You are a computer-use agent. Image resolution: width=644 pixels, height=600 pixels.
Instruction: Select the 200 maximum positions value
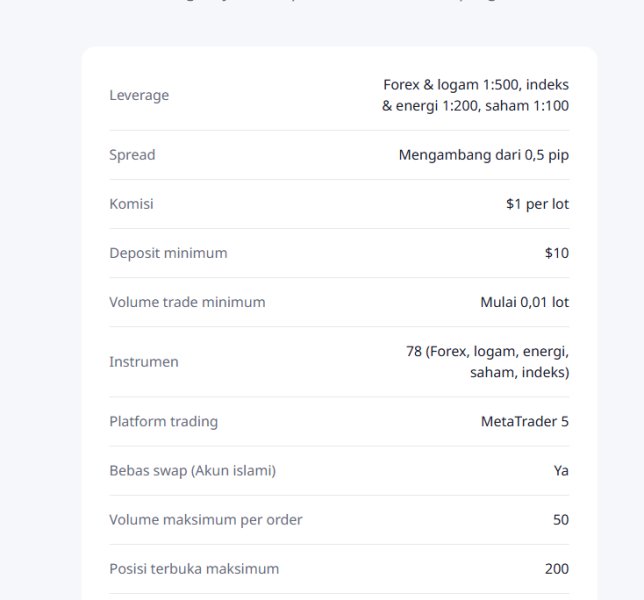557,569
